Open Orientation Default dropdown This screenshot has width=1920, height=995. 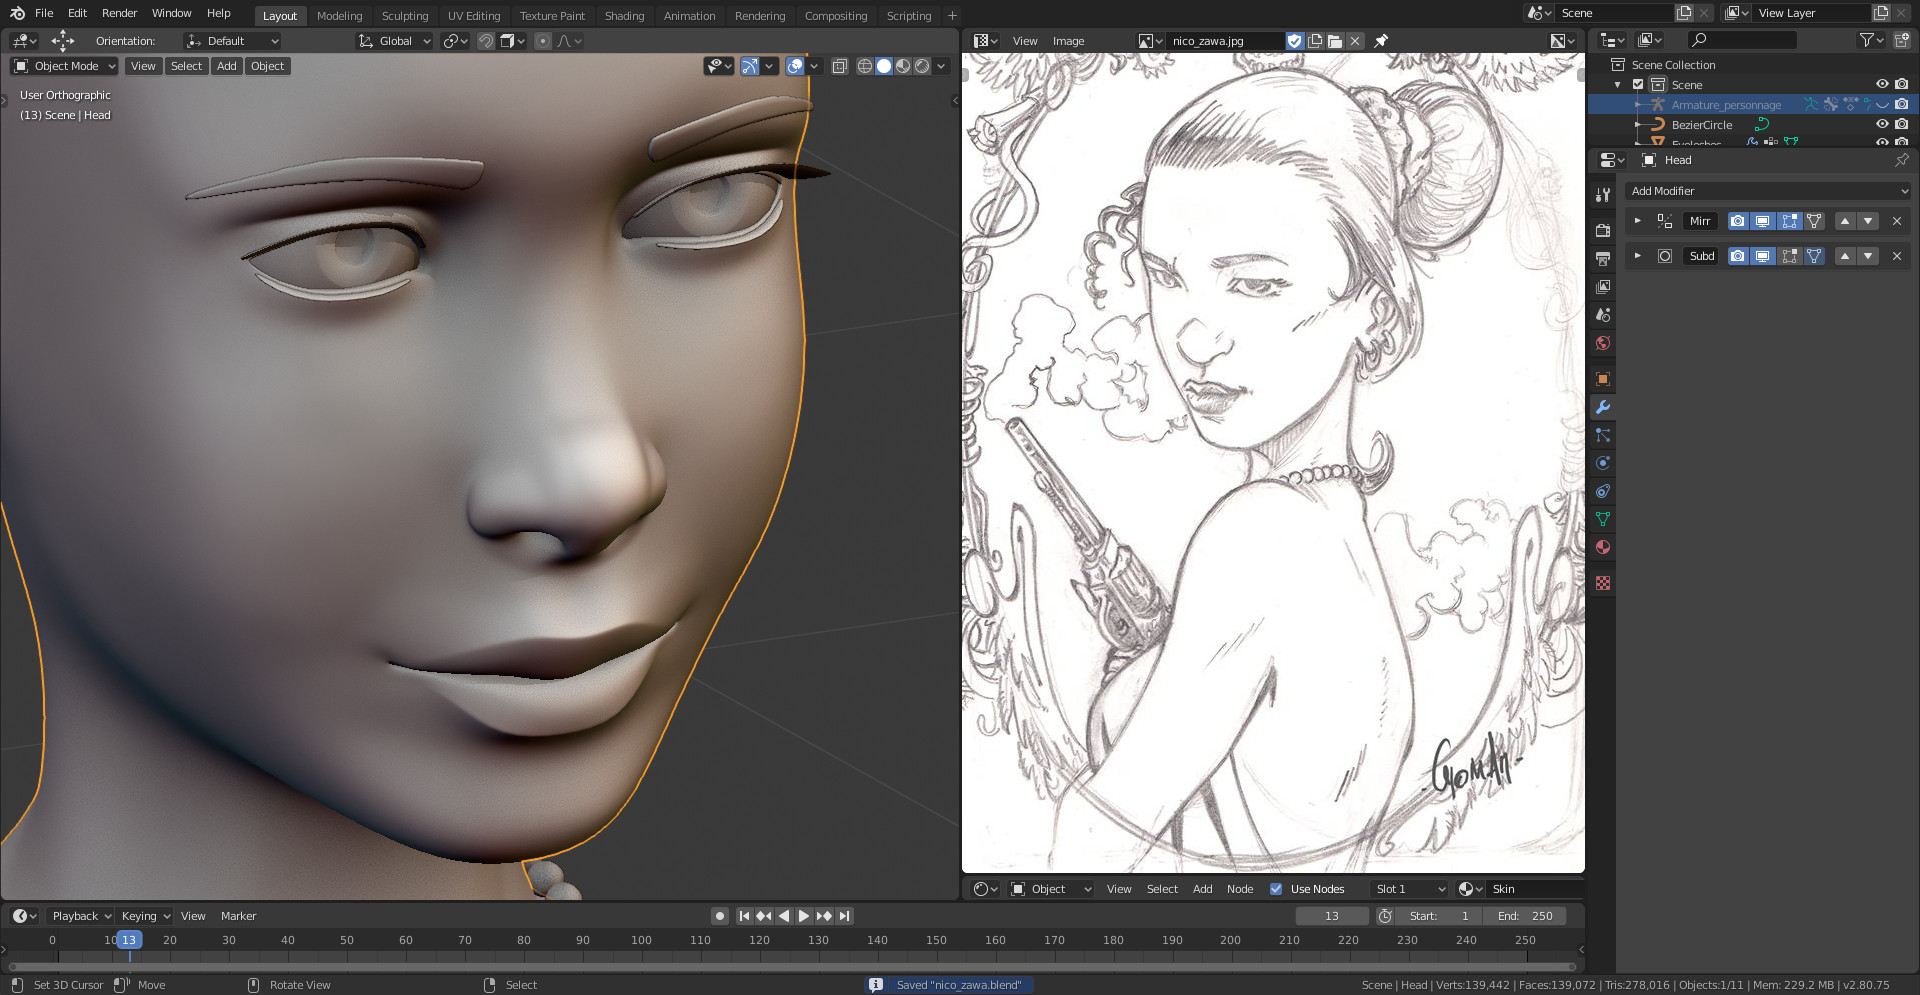click(232, 41)
